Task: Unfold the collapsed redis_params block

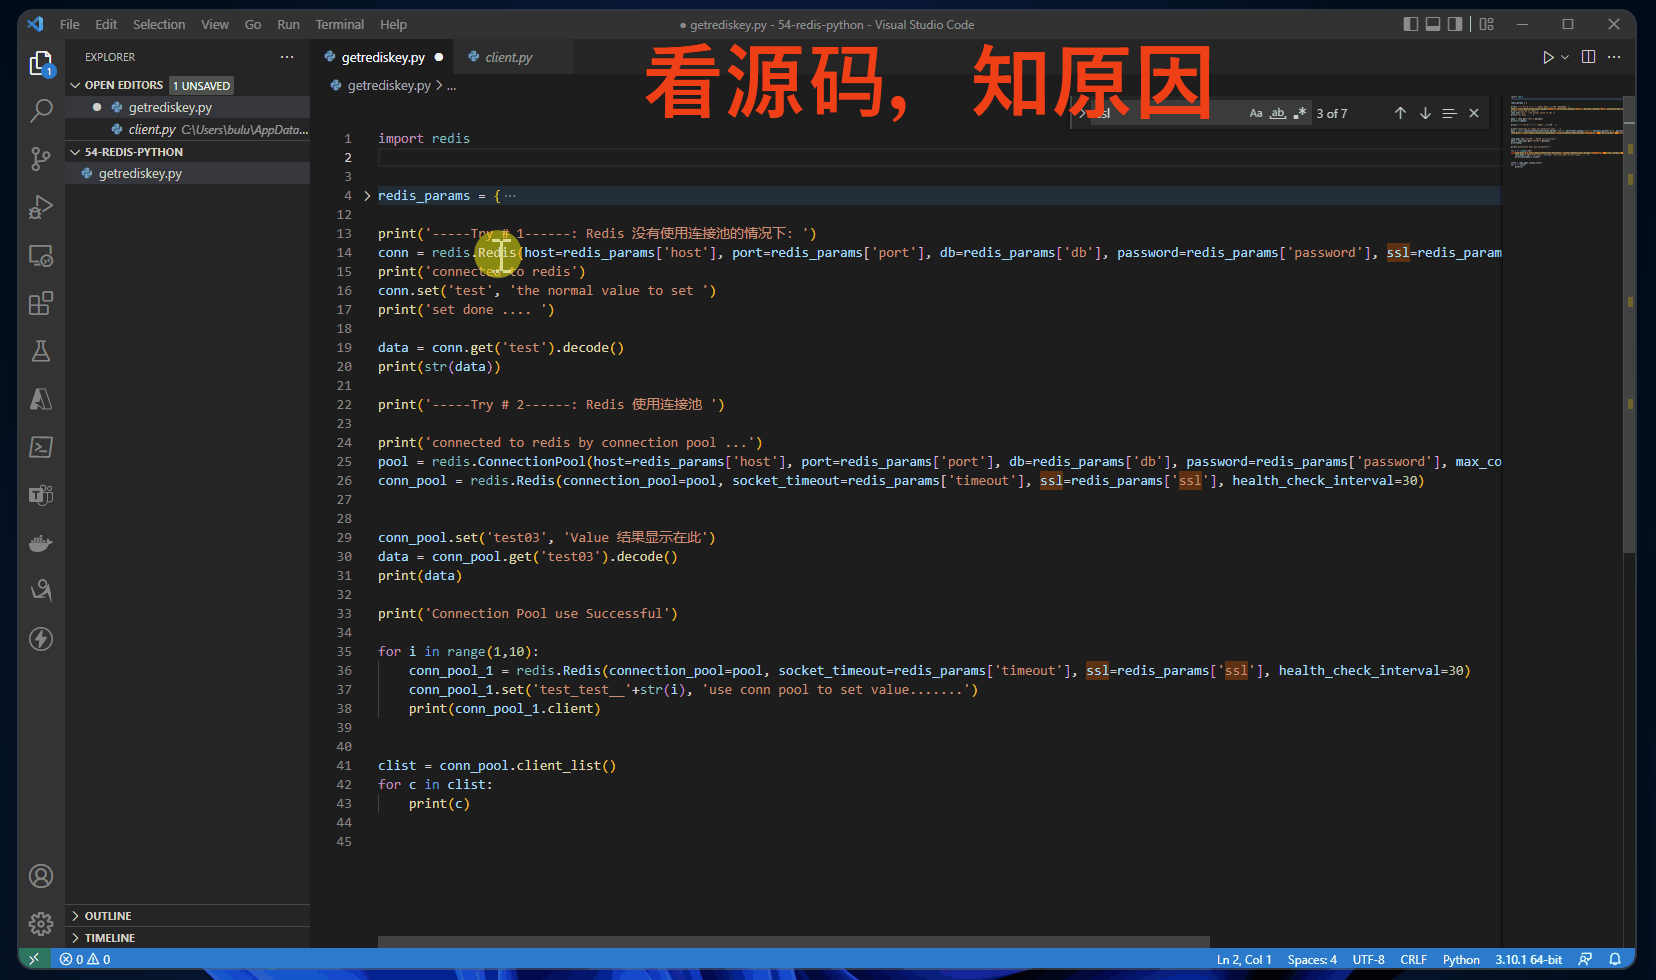Action: click(x=367, y=196)
